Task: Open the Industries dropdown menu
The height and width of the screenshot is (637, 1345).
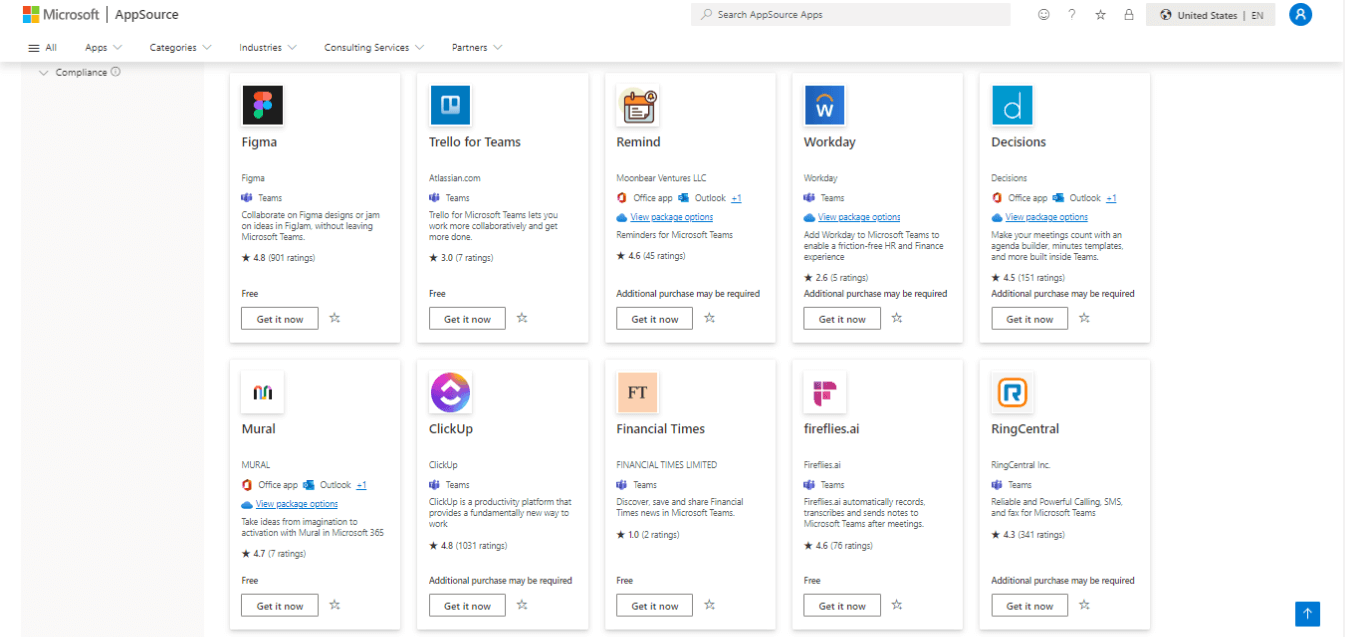Action: click(267, 47)
